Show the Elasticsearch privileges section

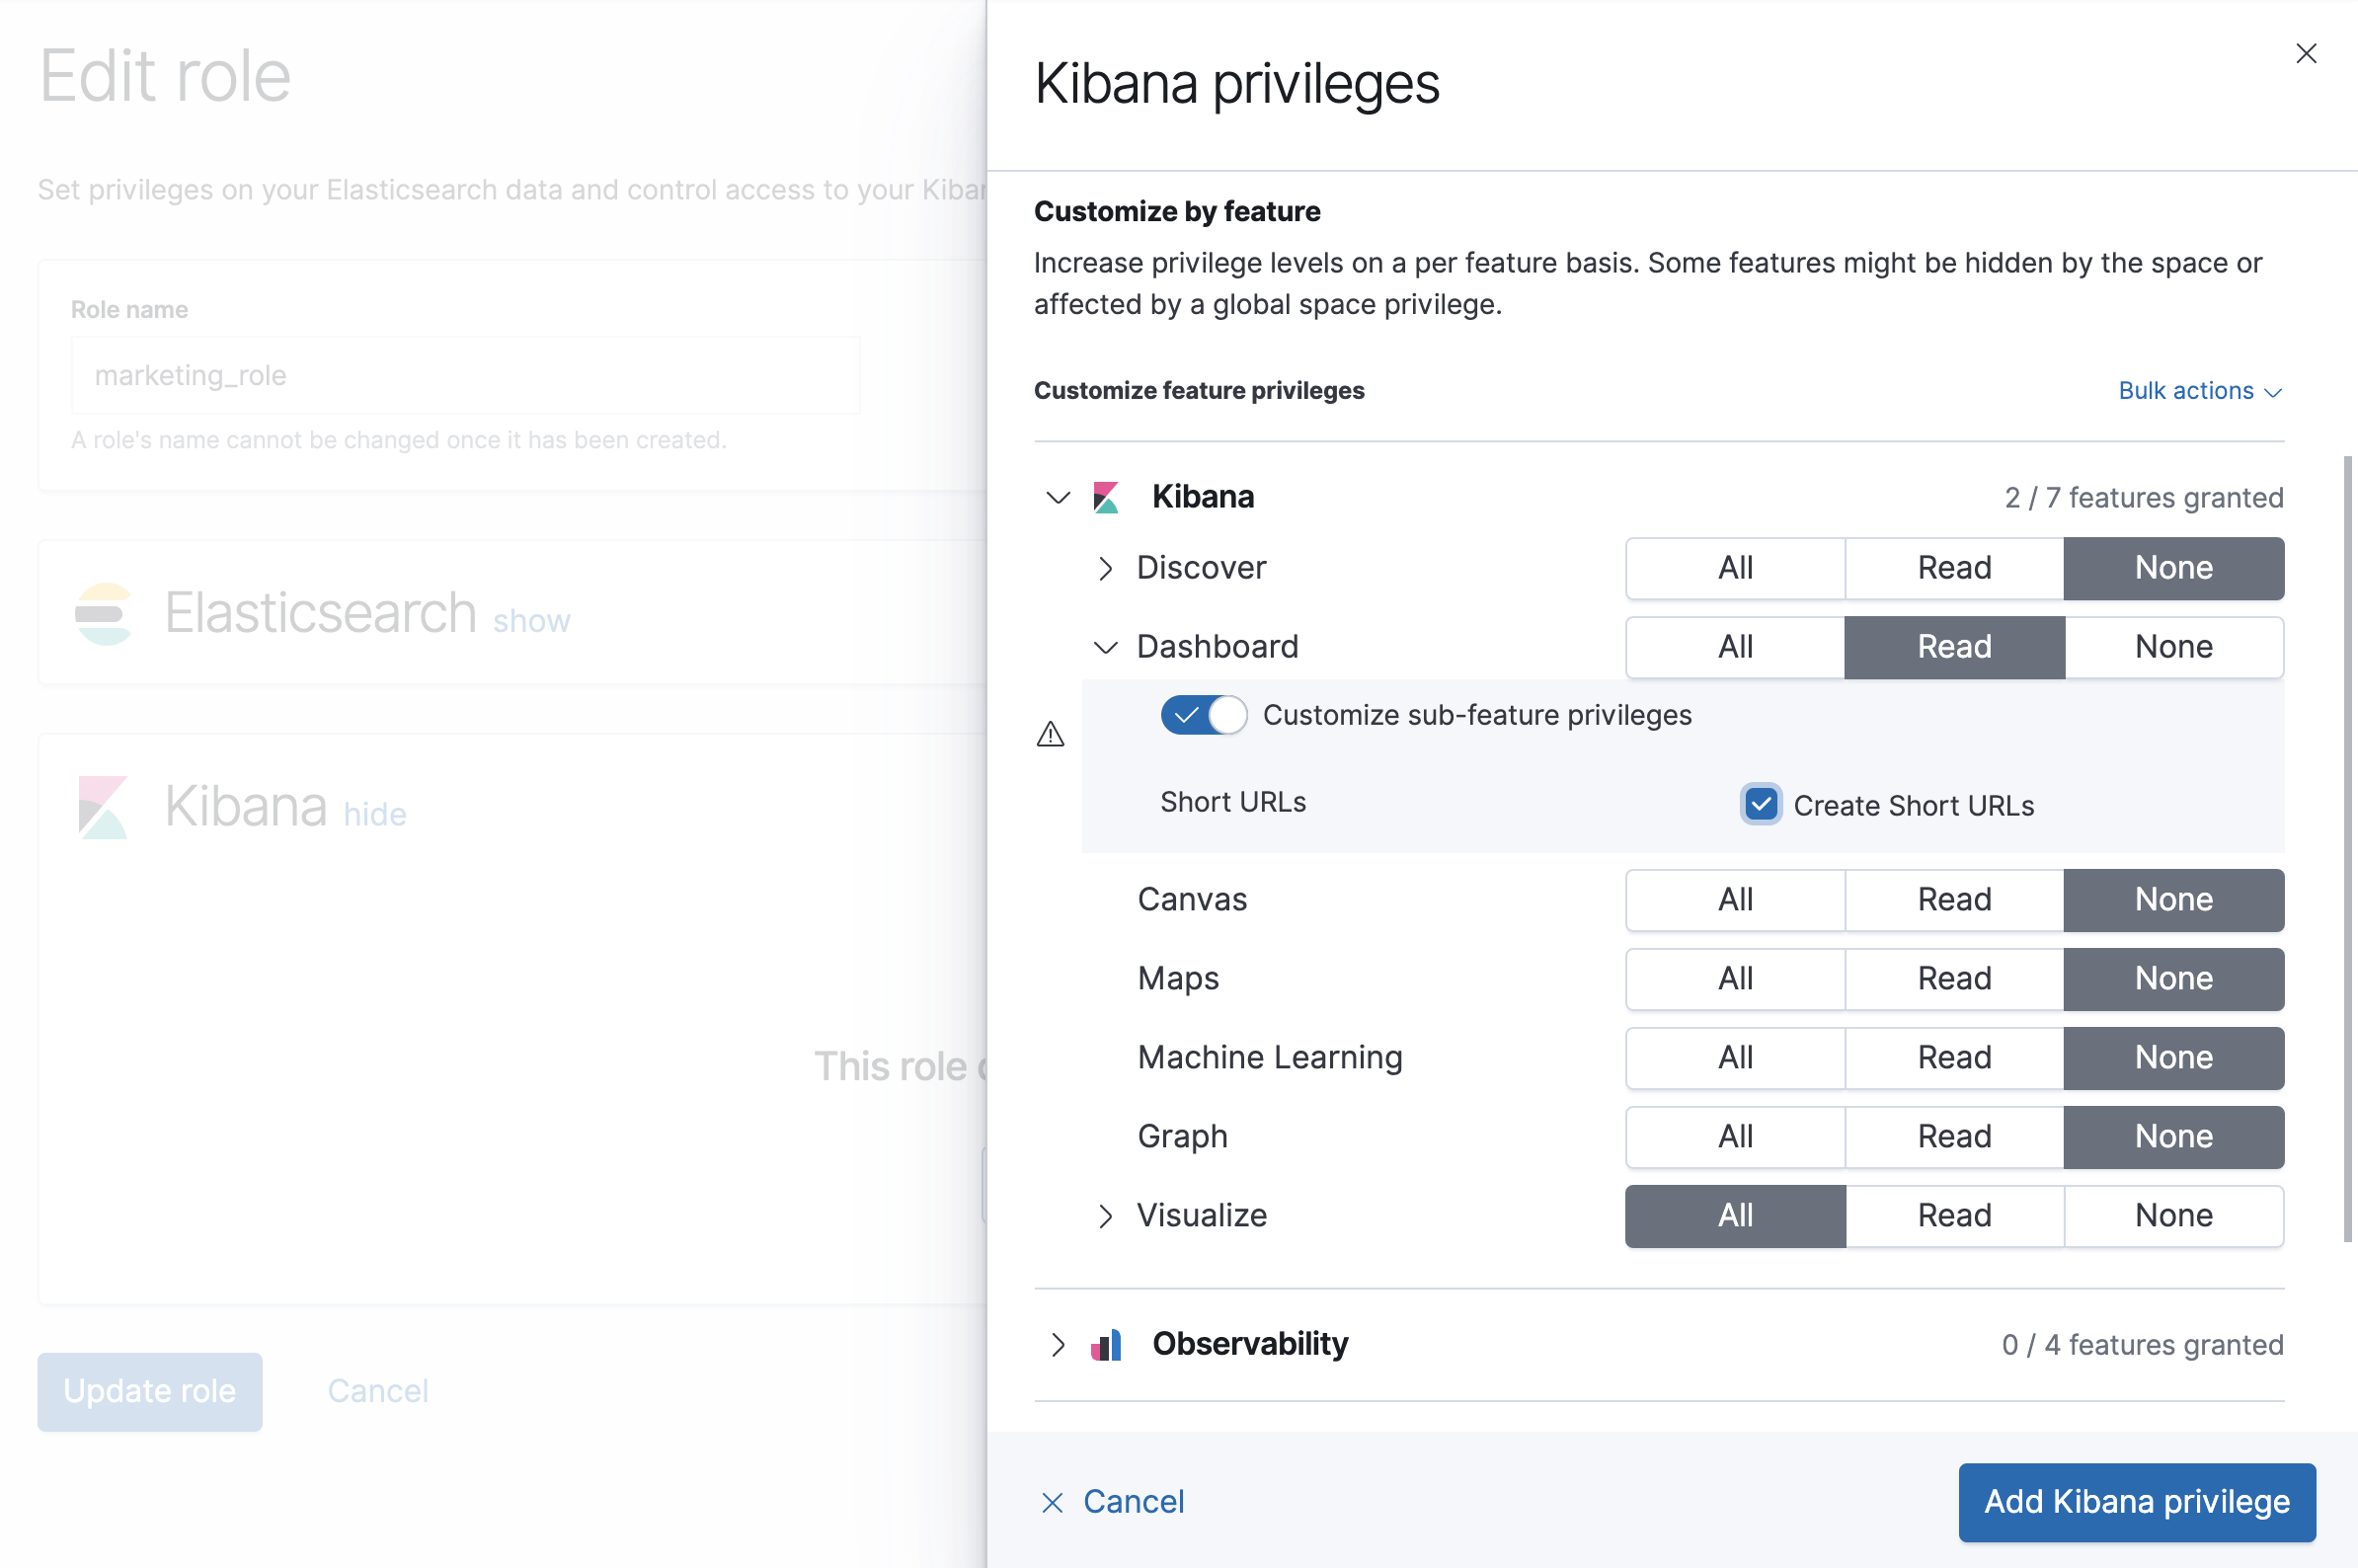click(x=531, y=620)
